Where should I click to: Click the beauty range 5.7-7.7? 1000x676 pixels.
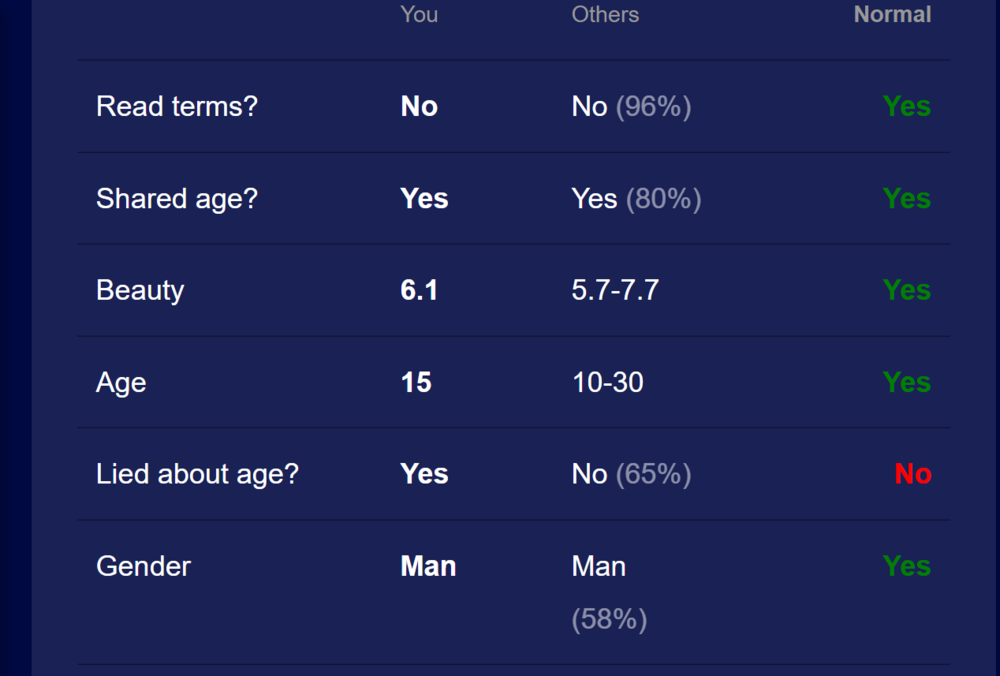(615, 290)
